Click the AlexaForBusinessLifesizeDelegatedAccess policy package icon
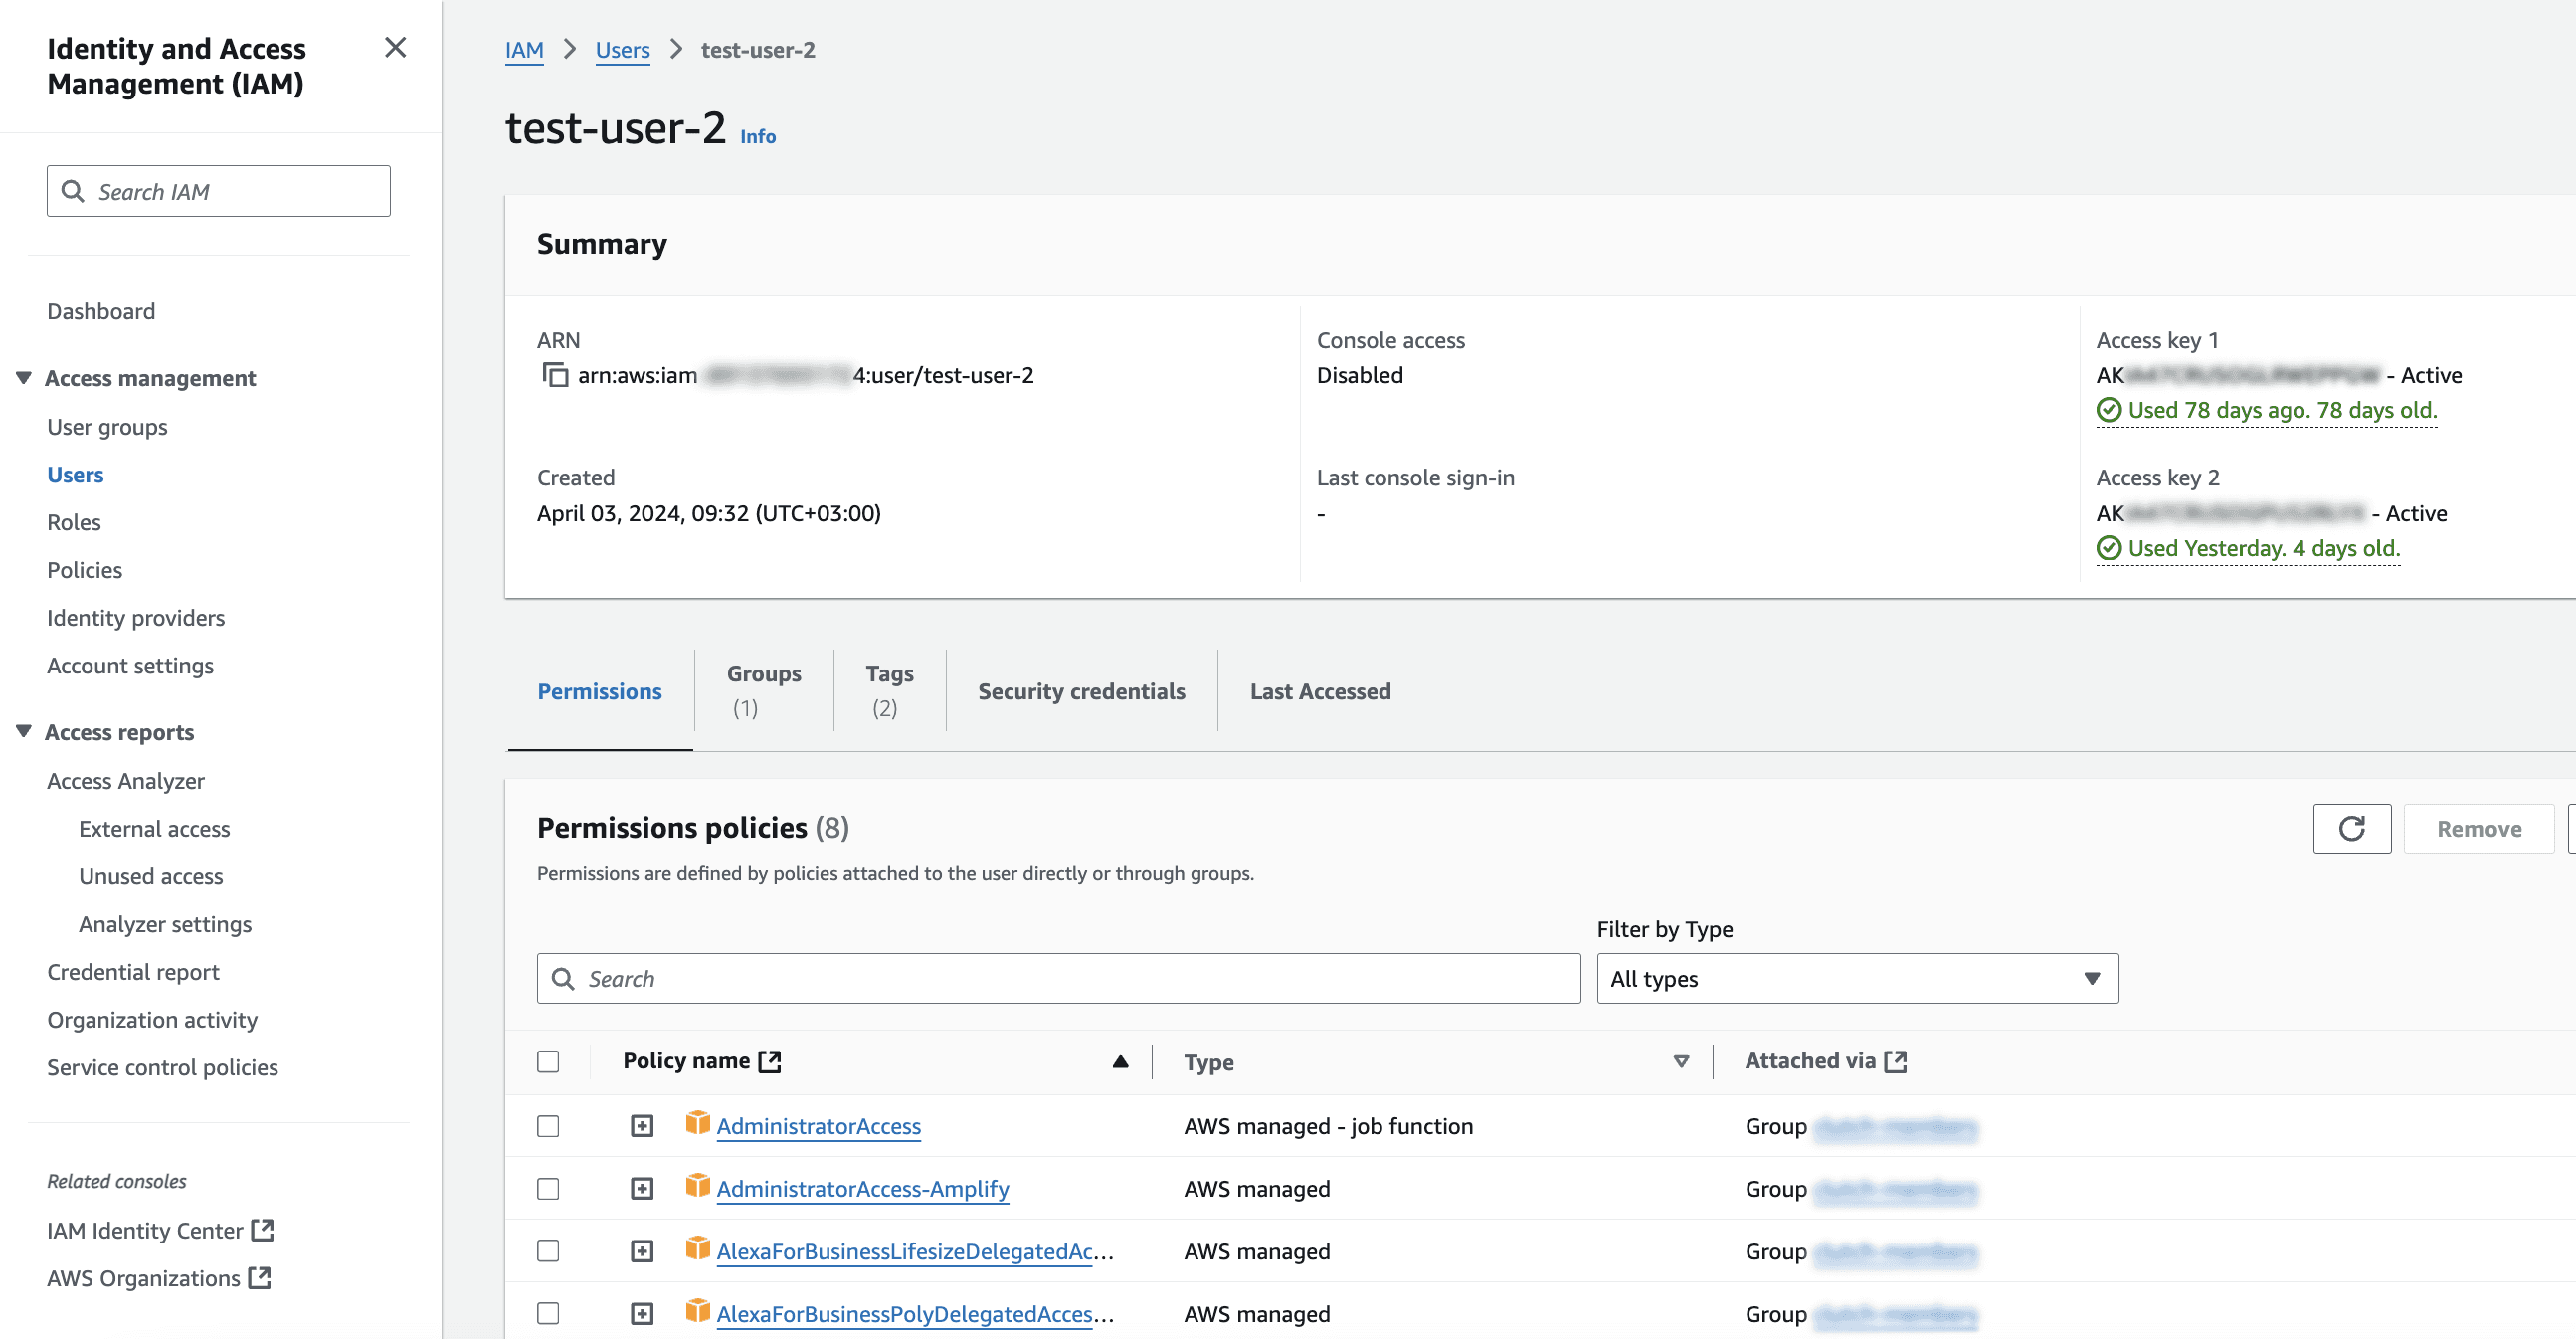The image size is (2576, 1339). tap(697, 1249)
